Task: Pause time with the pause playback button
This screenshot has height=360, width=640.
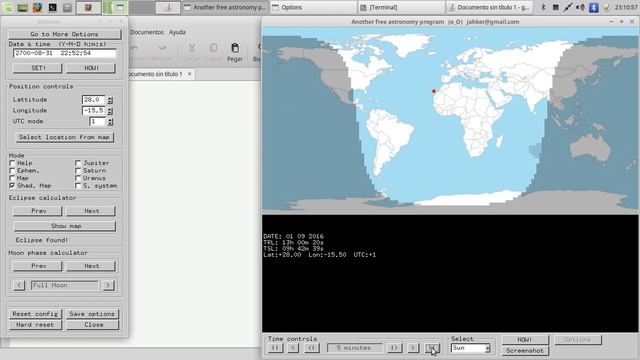Action: pyautogui.click(x=275, y=348)
